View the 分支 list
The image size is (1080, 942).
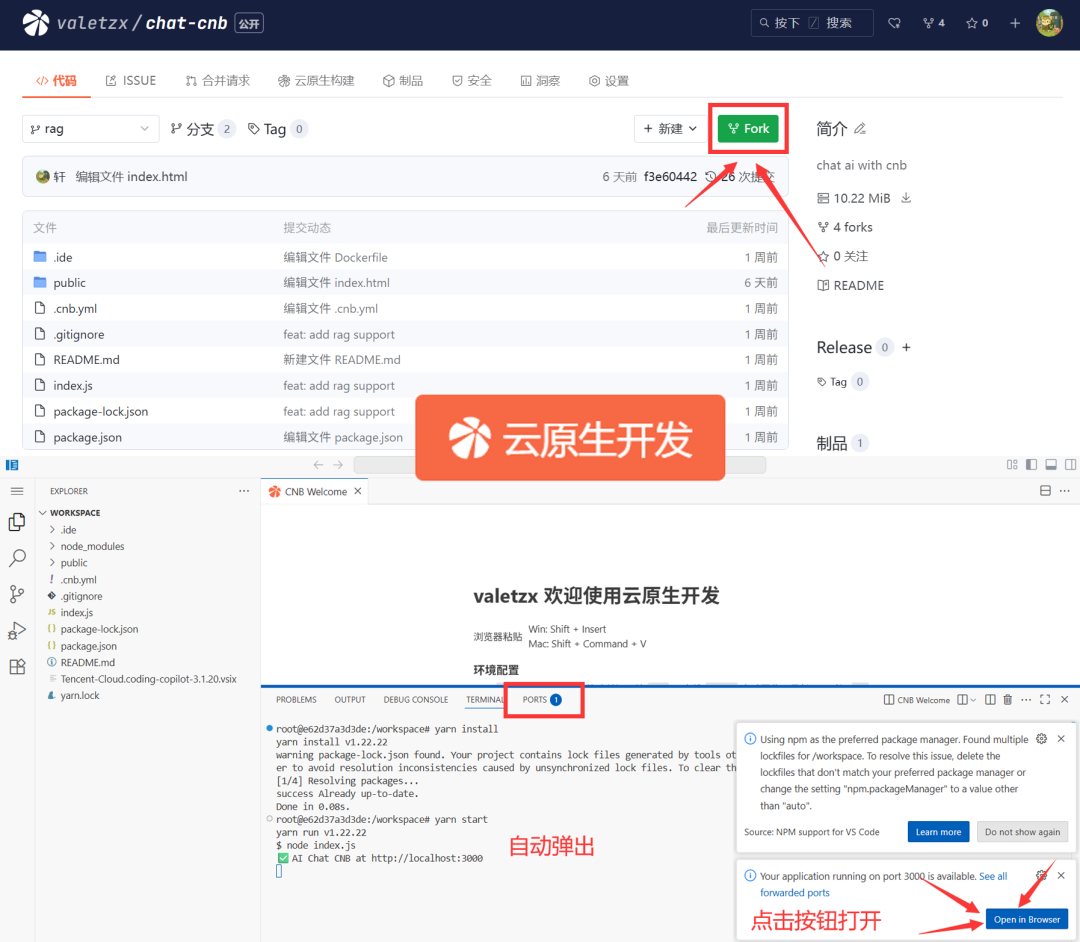[x=202, y=129]
